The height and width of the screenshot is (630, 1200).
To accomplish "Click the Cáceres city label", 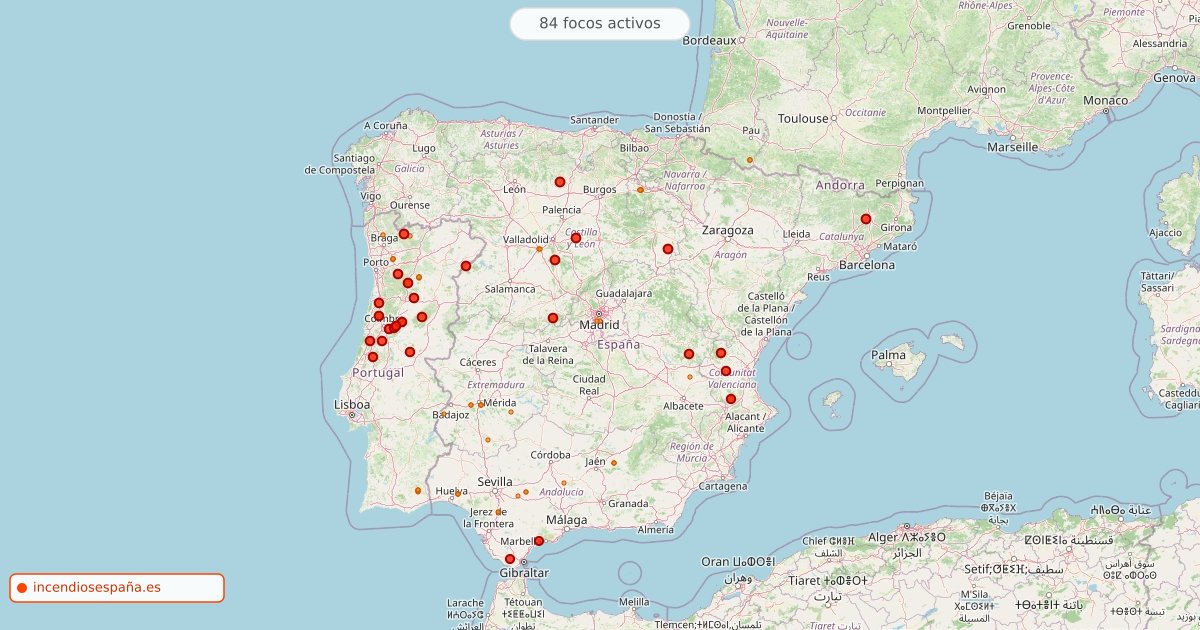I will [x=478, y=362].
